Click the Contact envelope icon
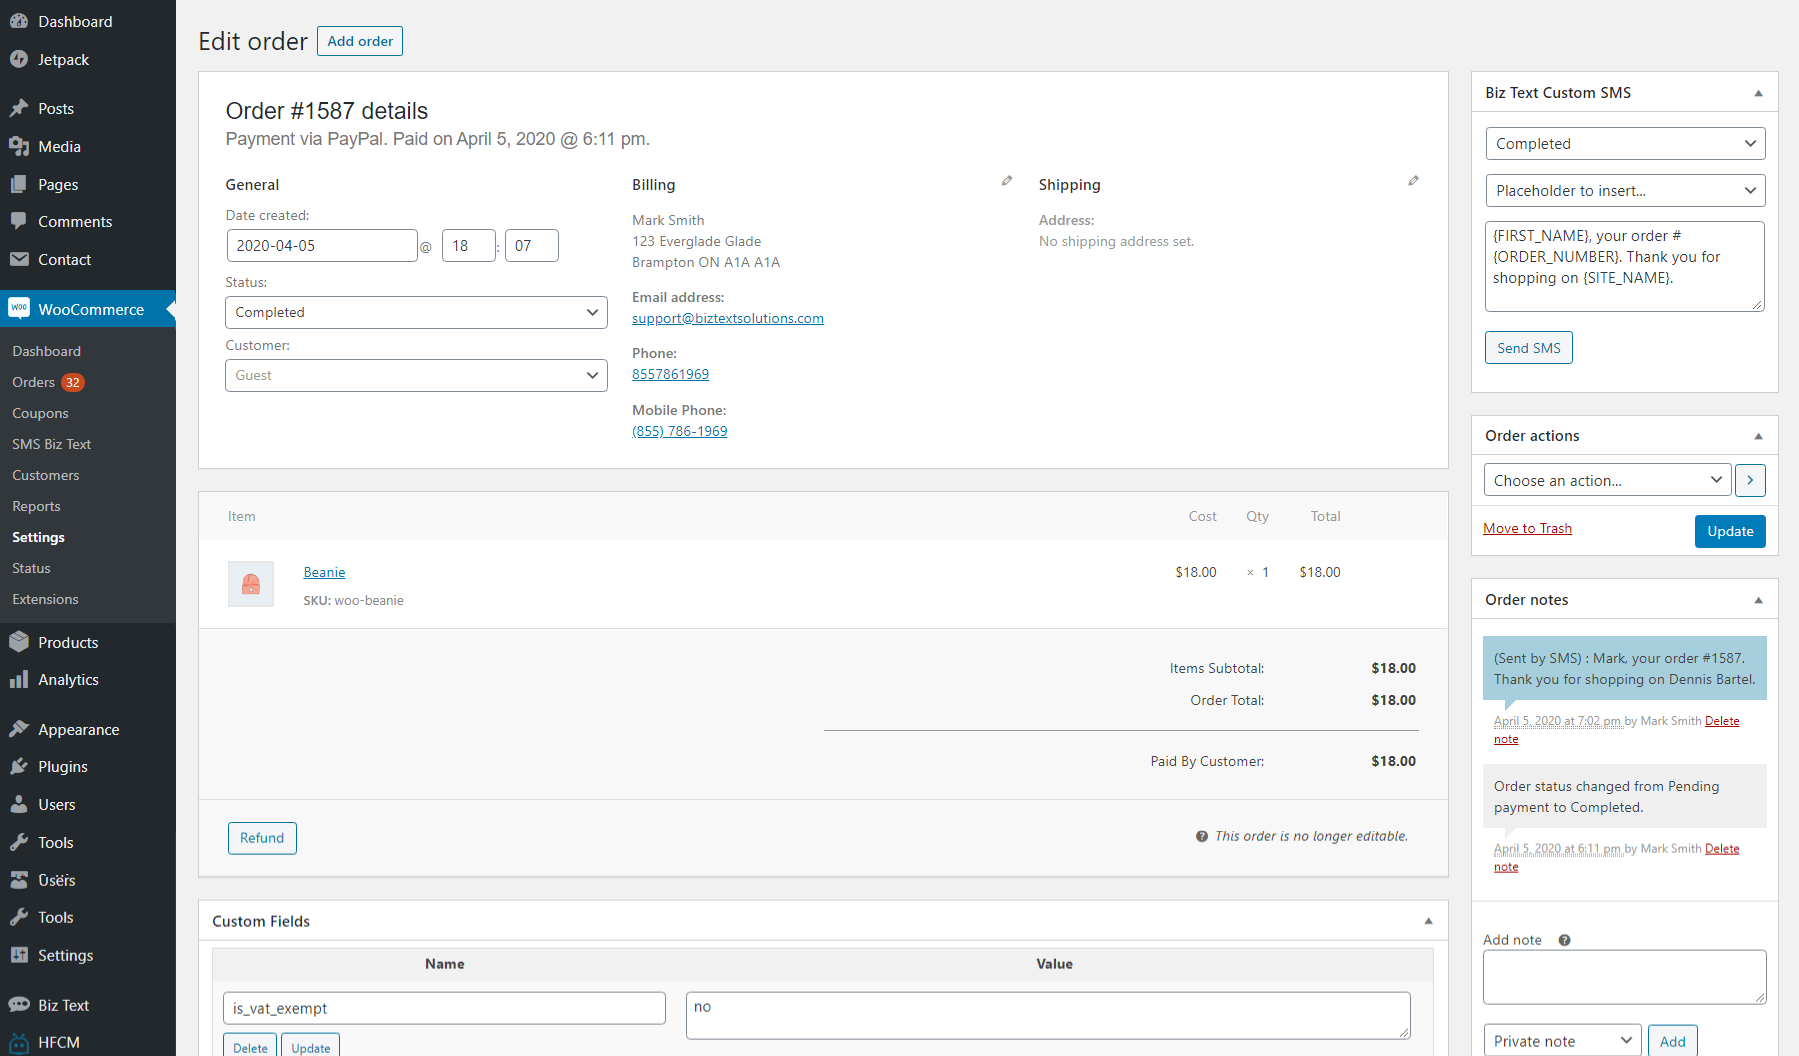The height and width of the screenshot is (1056, 1799). coord(19,259)
